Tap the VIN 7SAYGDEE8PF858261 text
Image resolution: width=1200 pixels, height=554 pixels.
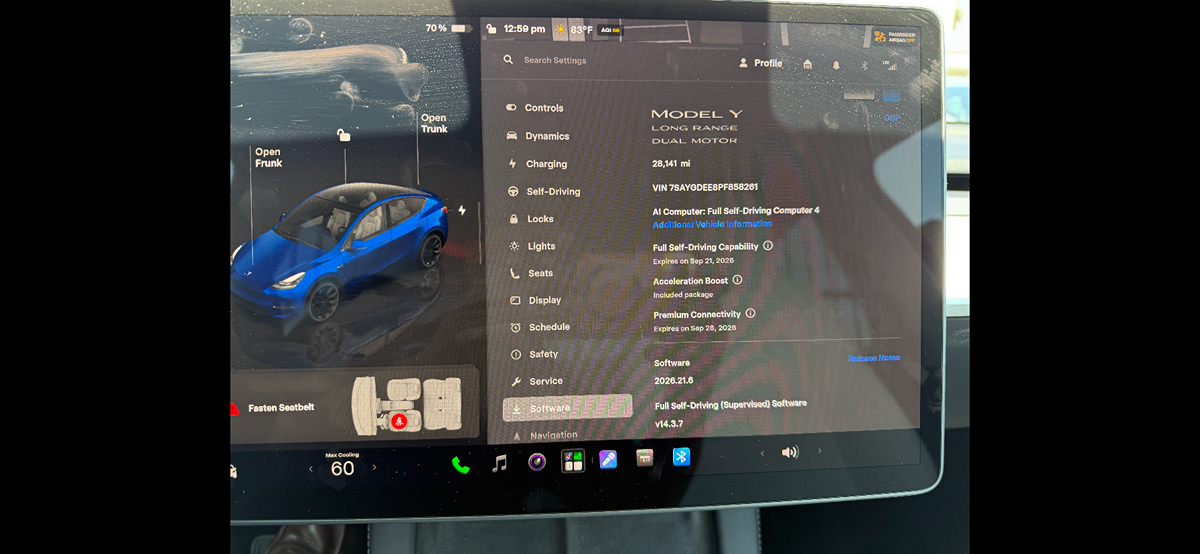coord(705,187)
